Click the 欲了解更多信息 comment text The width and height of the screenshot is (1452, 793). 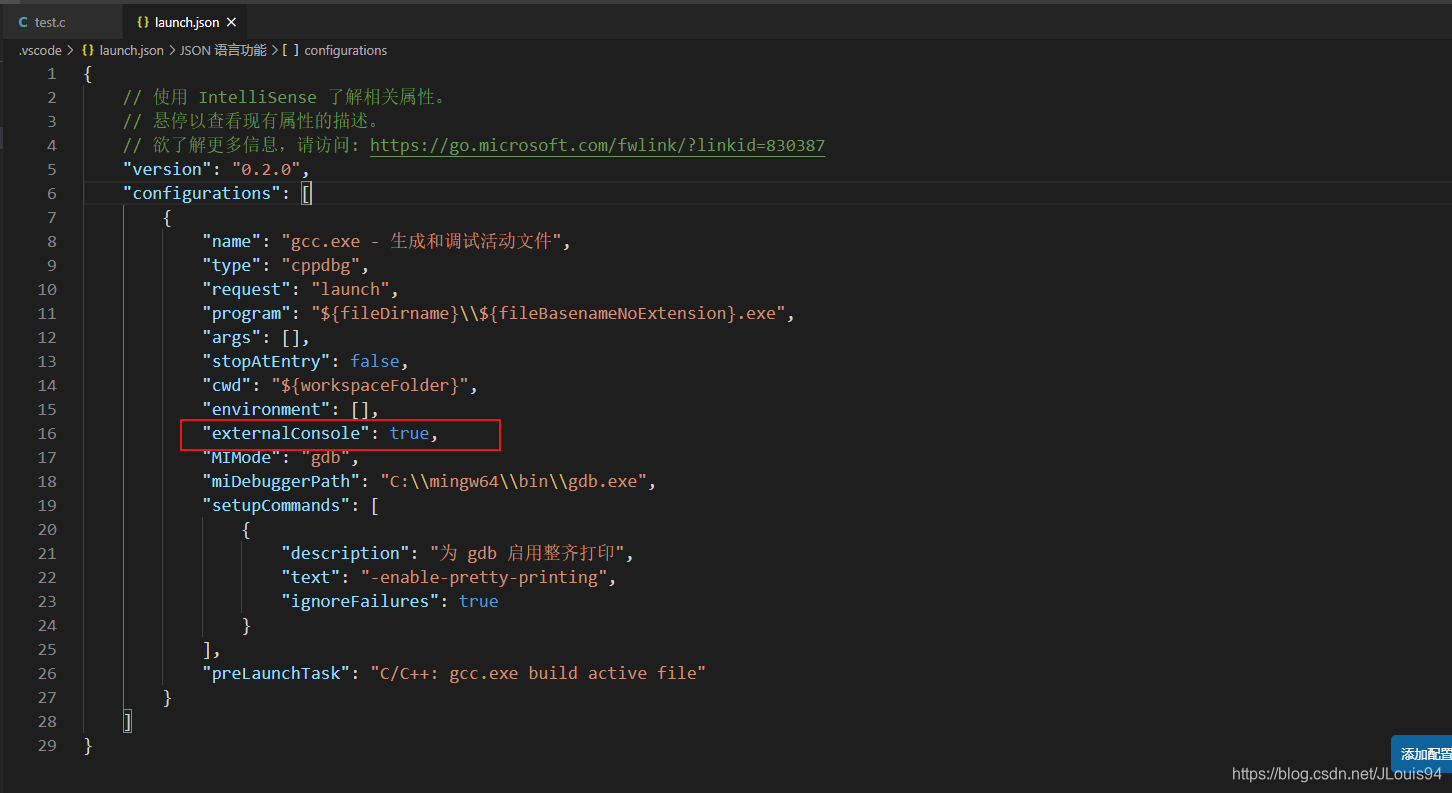tap(241, 145)
